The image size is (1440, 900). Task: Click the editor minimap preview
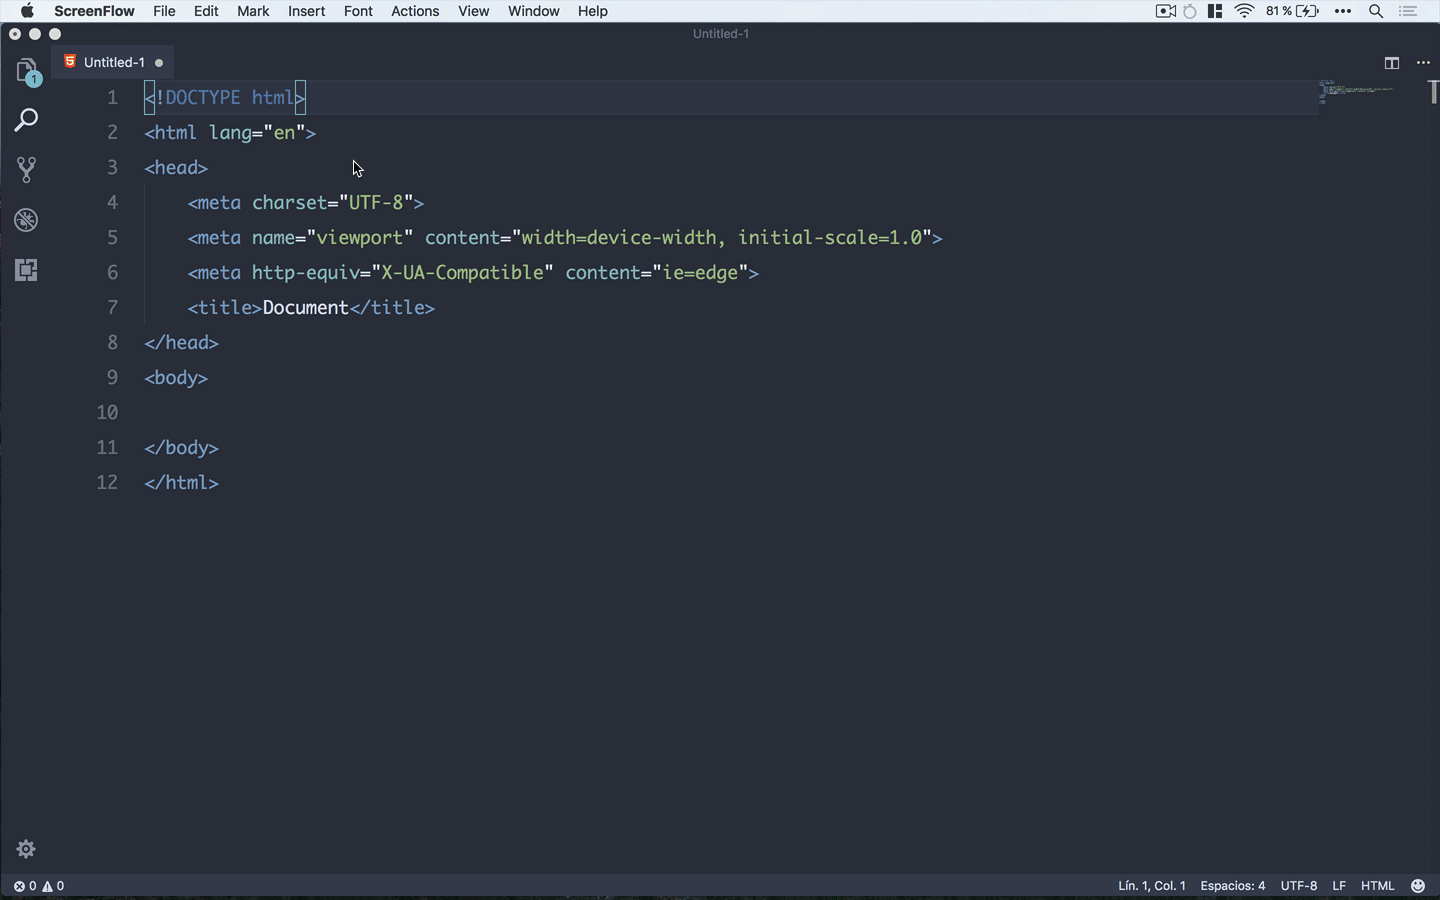click(x=1356, y=92)
